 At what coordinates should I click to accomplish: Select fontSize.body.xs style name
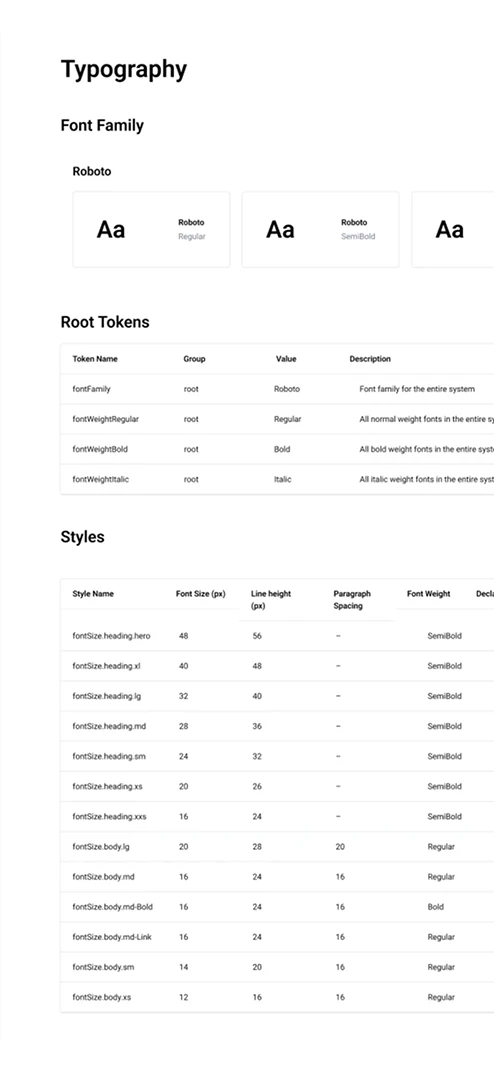[102, 997]
